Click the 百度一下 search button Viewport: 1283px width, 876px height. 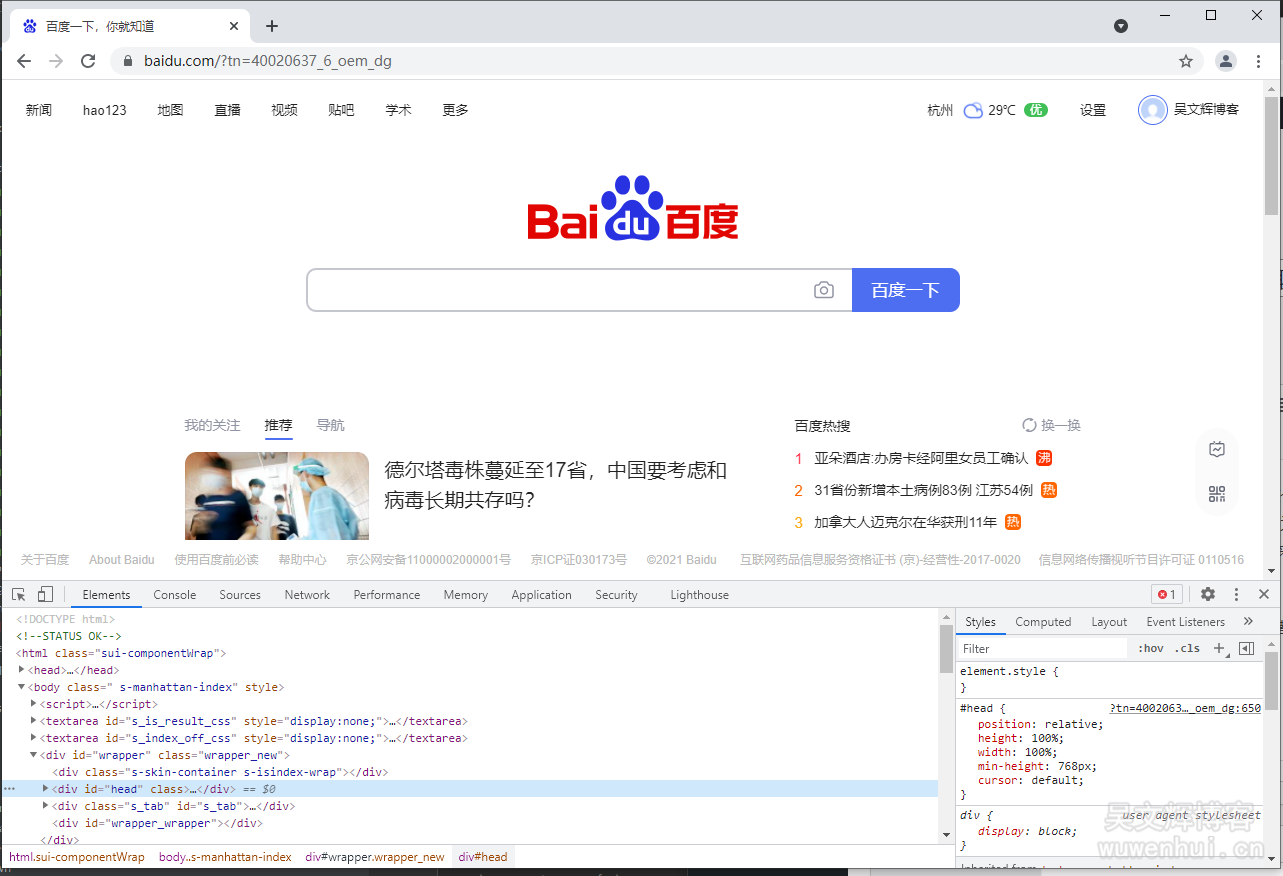(905, 290)
